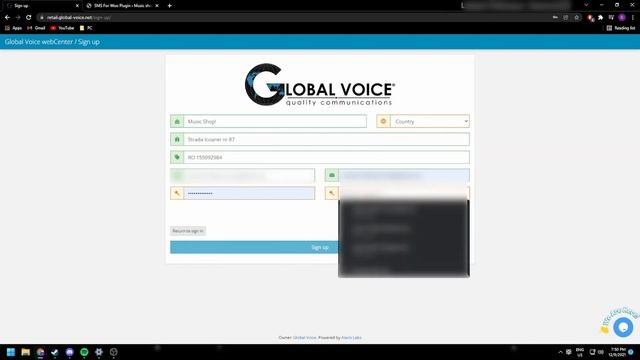Open the 'Alaris Labs' footer link
Image resolution: width=640 pixels, height=360 pixels.
click(351, 338)
